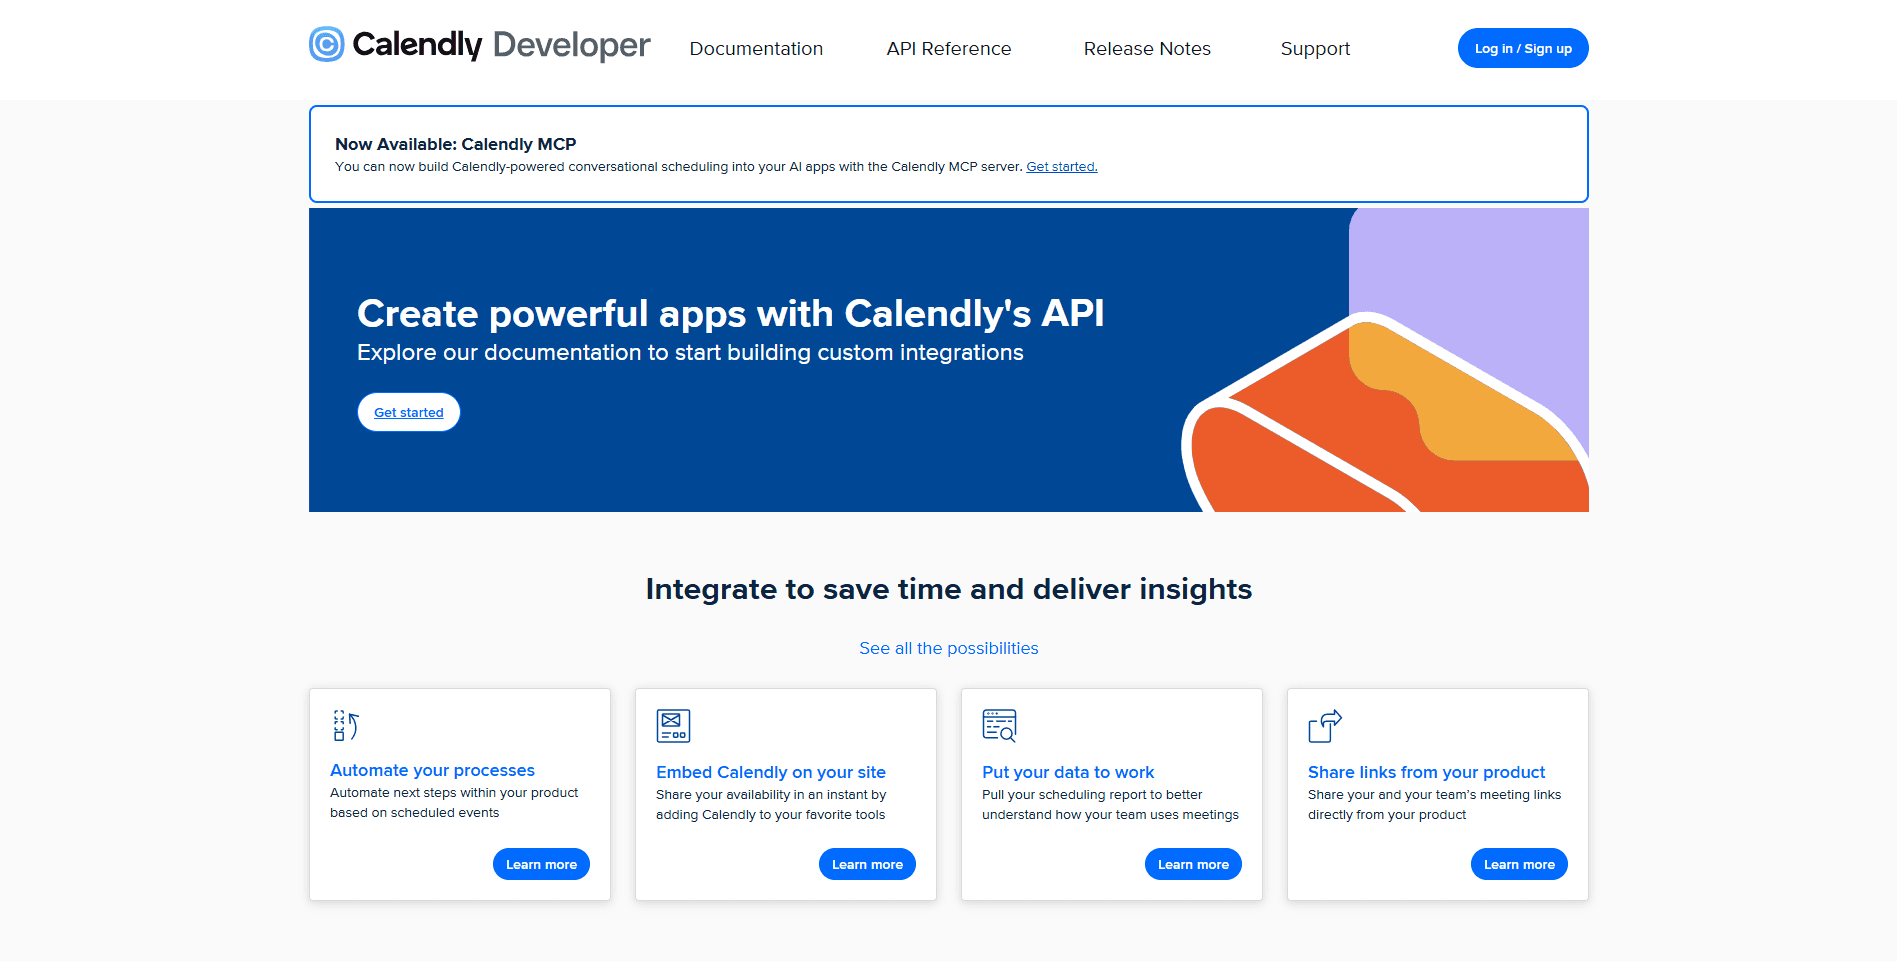Click Integrate to save time and deliver insights heading

coord(949,589)
